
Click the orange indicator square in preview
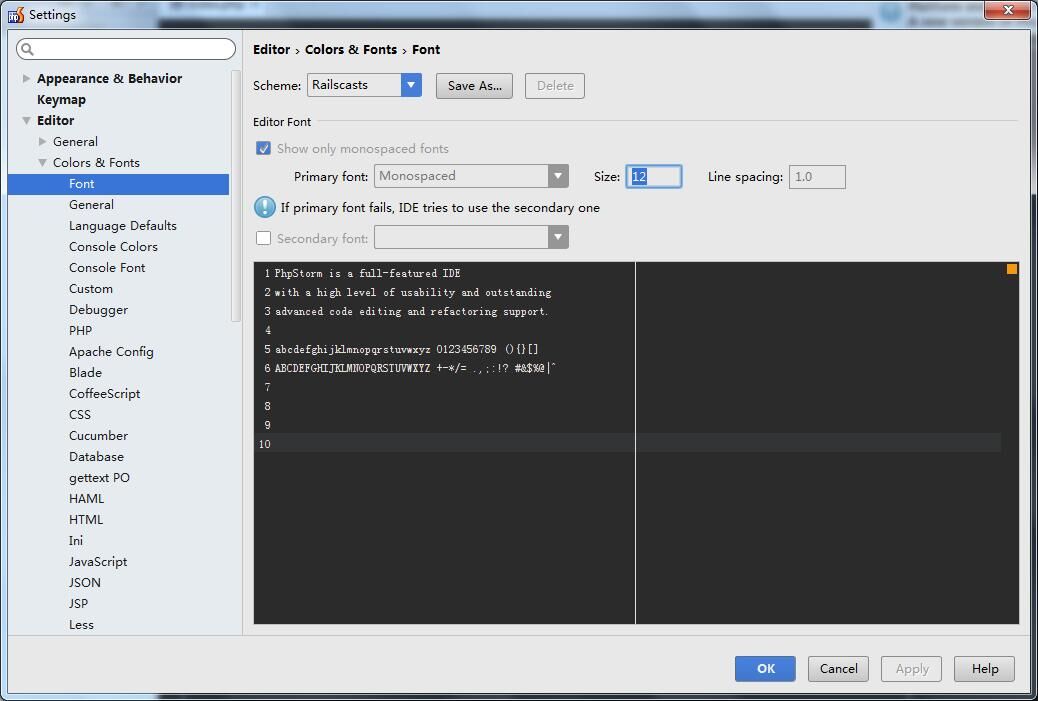[x=1012, y=269]
